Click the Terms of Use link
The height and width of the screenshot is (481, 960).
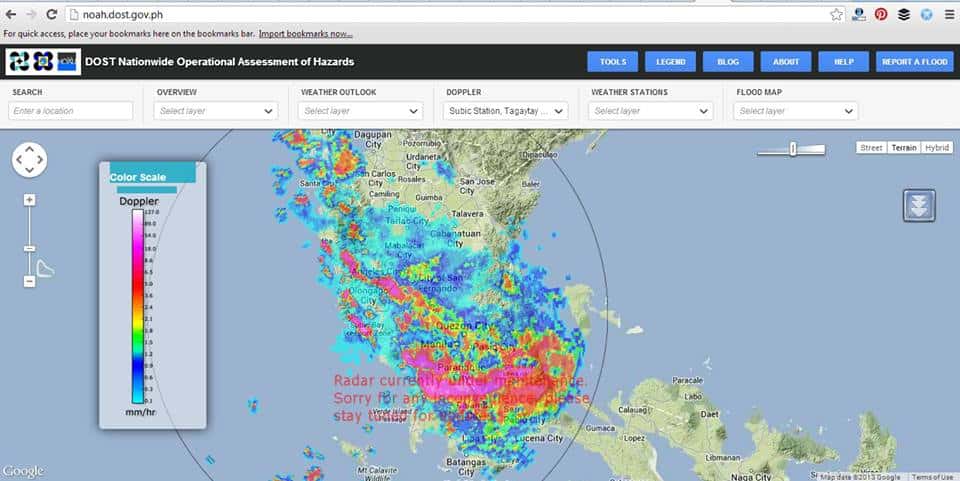point(932,477)
